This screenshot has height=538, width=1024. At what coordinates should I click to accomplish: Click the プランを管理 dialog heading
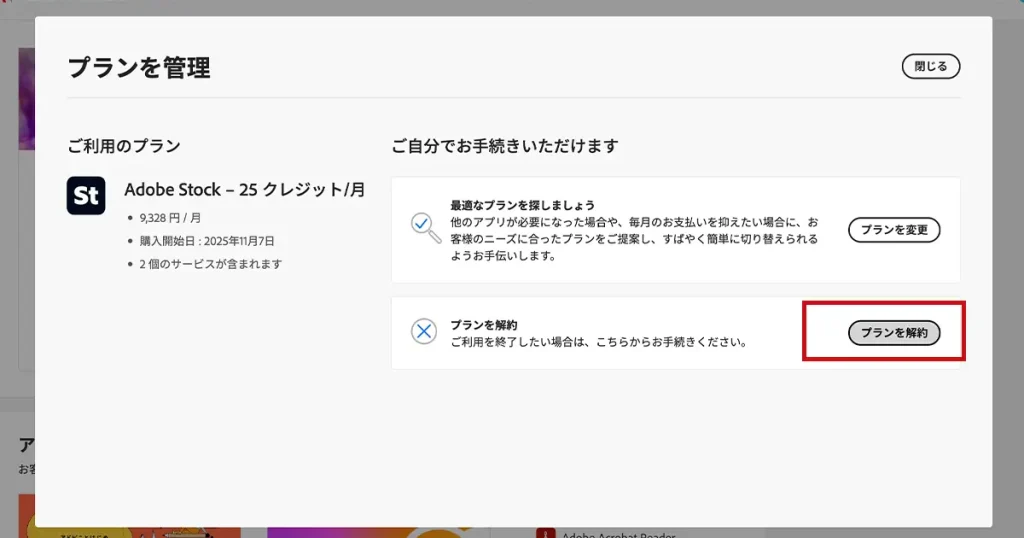[139, 68]
